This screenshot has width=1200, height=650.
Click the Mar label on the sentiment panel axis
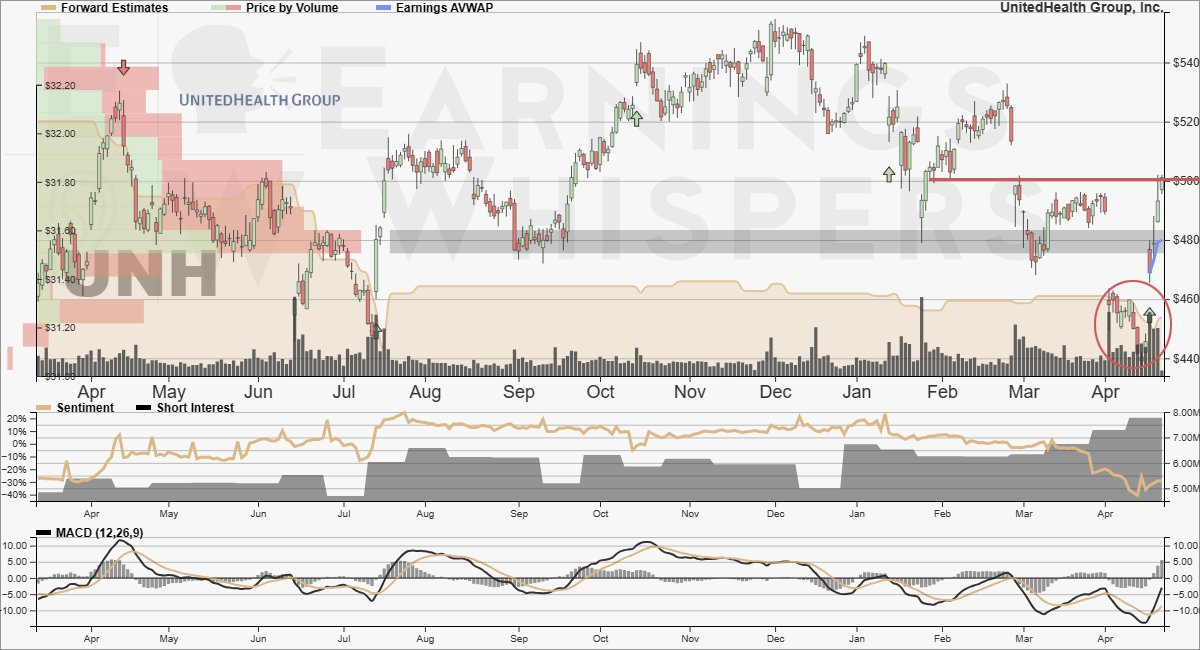[1023, 513]
